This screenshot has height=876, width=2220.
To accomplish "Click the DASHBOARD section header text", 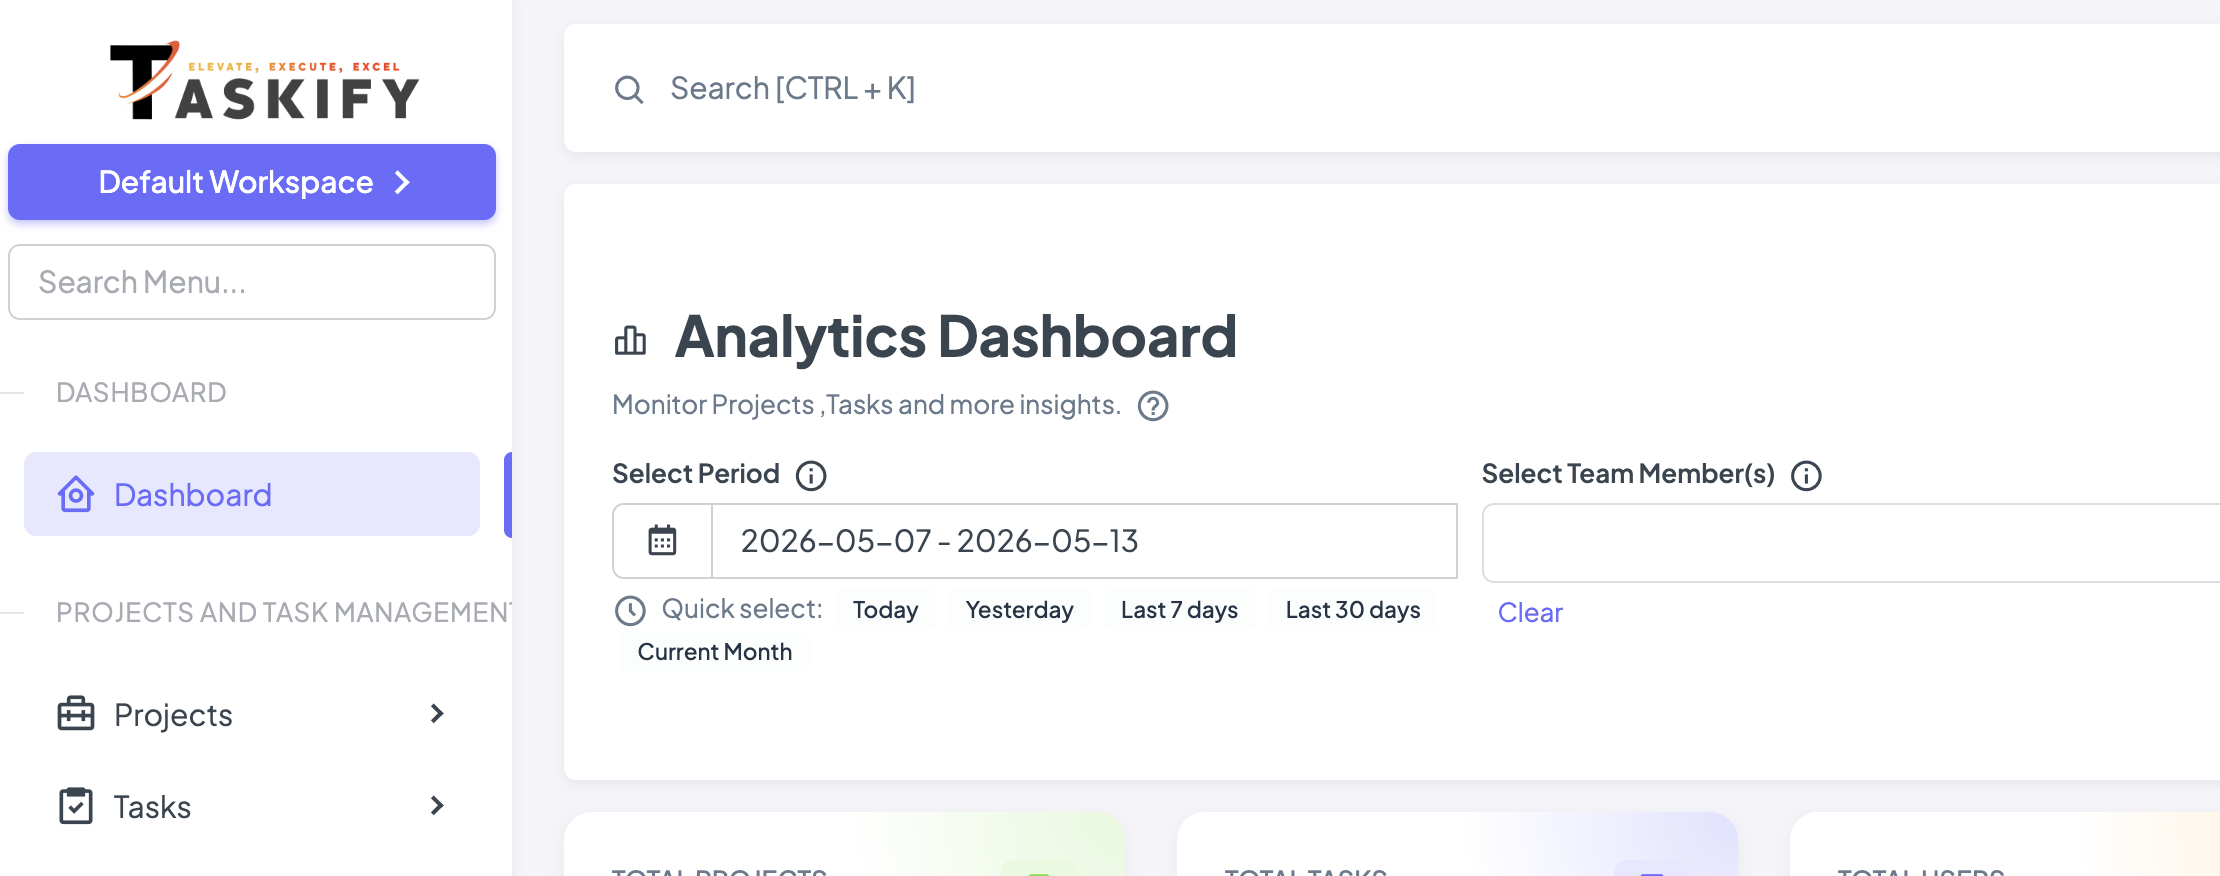I will point(141,392).
